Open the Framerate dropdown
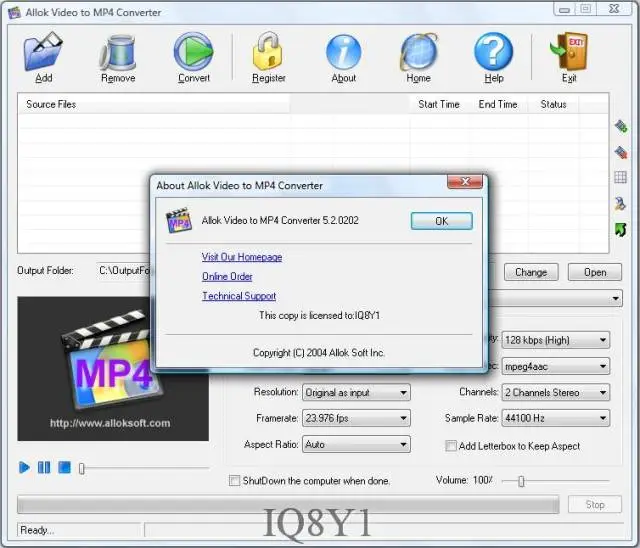 tap(356, 418)
